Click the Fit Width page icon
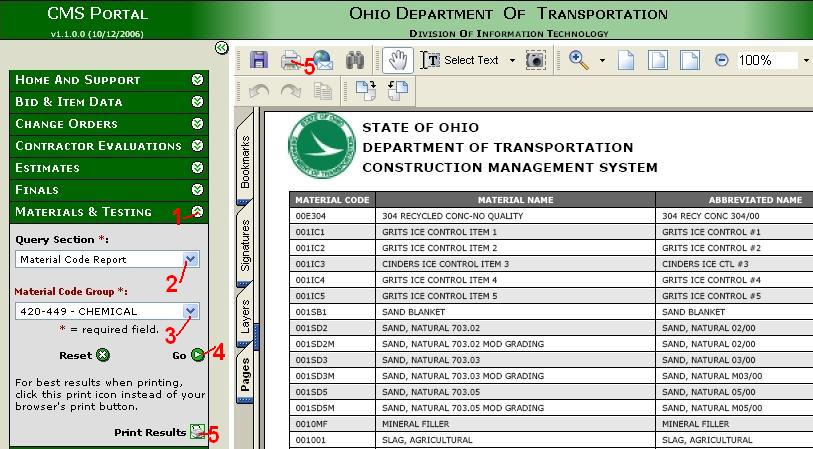The height and width of the screenshot is (449, 813). pyautogui.click(x=690, y=60)
